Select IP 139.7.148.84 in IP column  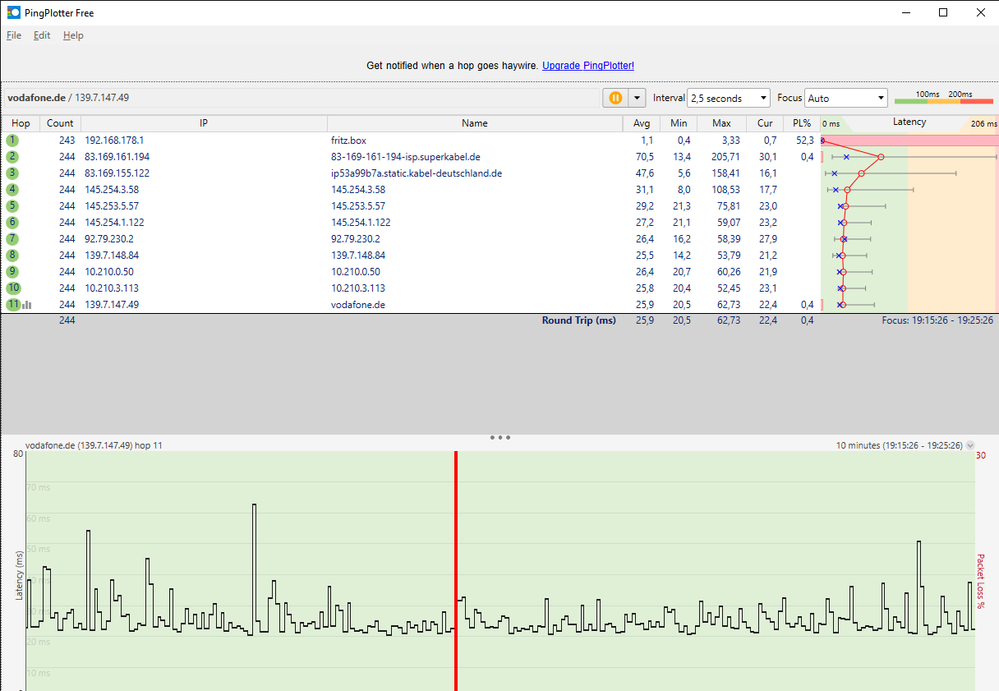(x=111, y=255)
